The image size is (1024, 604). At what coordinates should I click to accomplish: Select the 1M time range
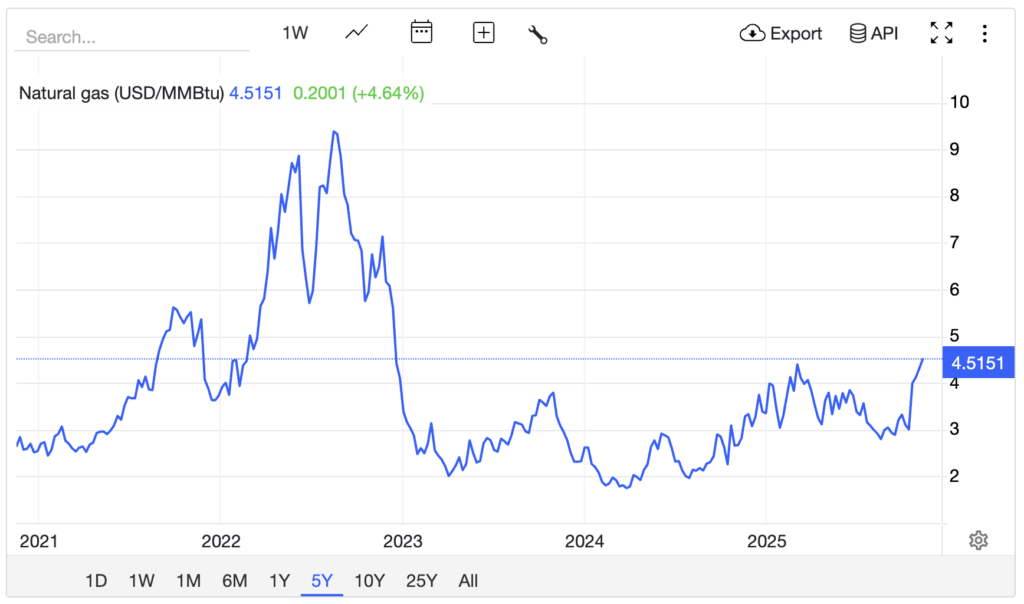tap(188, 581)
